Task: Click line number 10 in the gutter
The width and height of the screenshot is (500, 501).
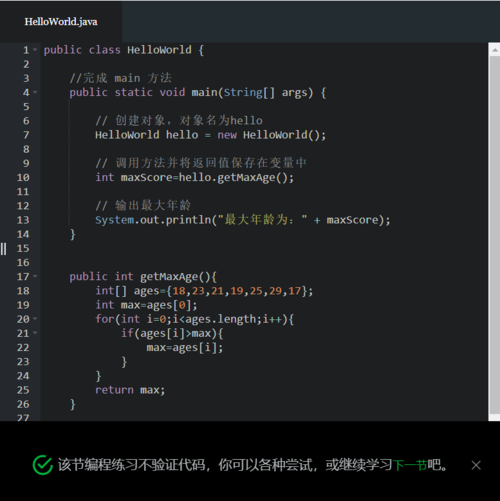Action: tap(23, 177)
